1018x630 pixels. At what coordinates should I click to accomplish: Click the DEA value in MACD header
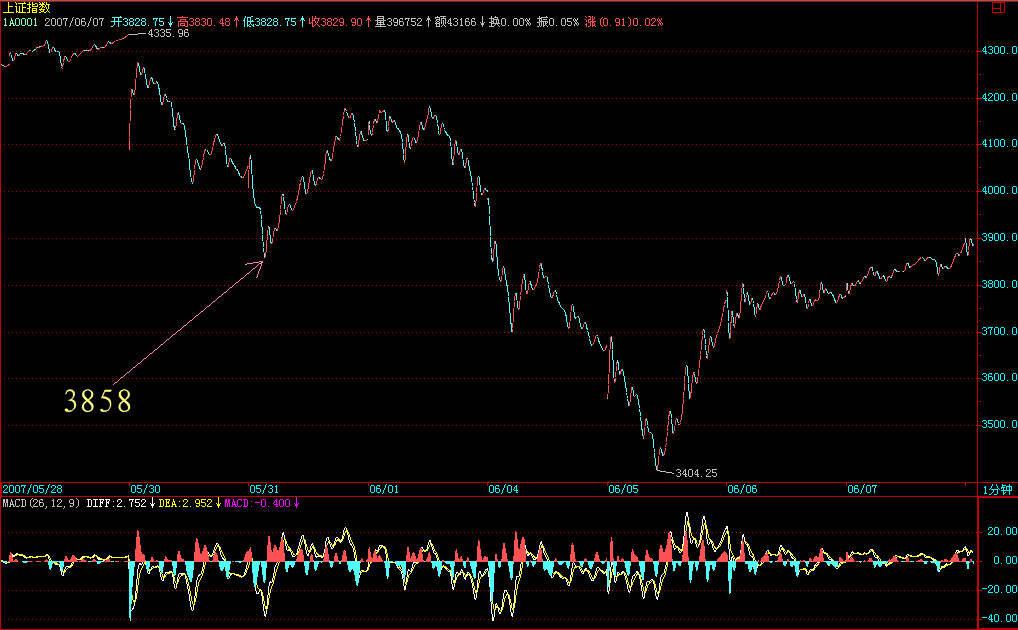tap(183, 503)
